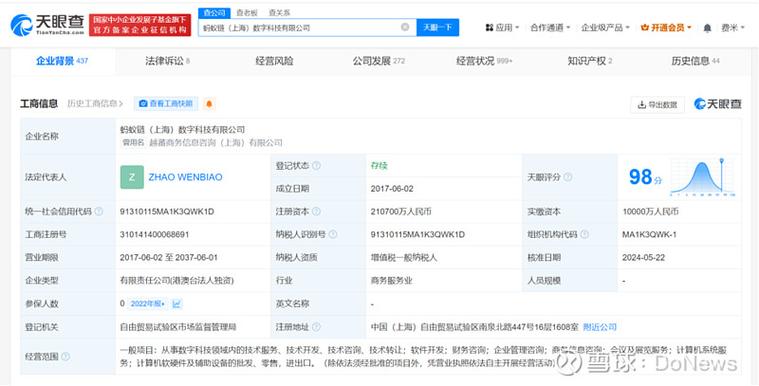Click the info icon next to 登记状态

pos(316,166)
